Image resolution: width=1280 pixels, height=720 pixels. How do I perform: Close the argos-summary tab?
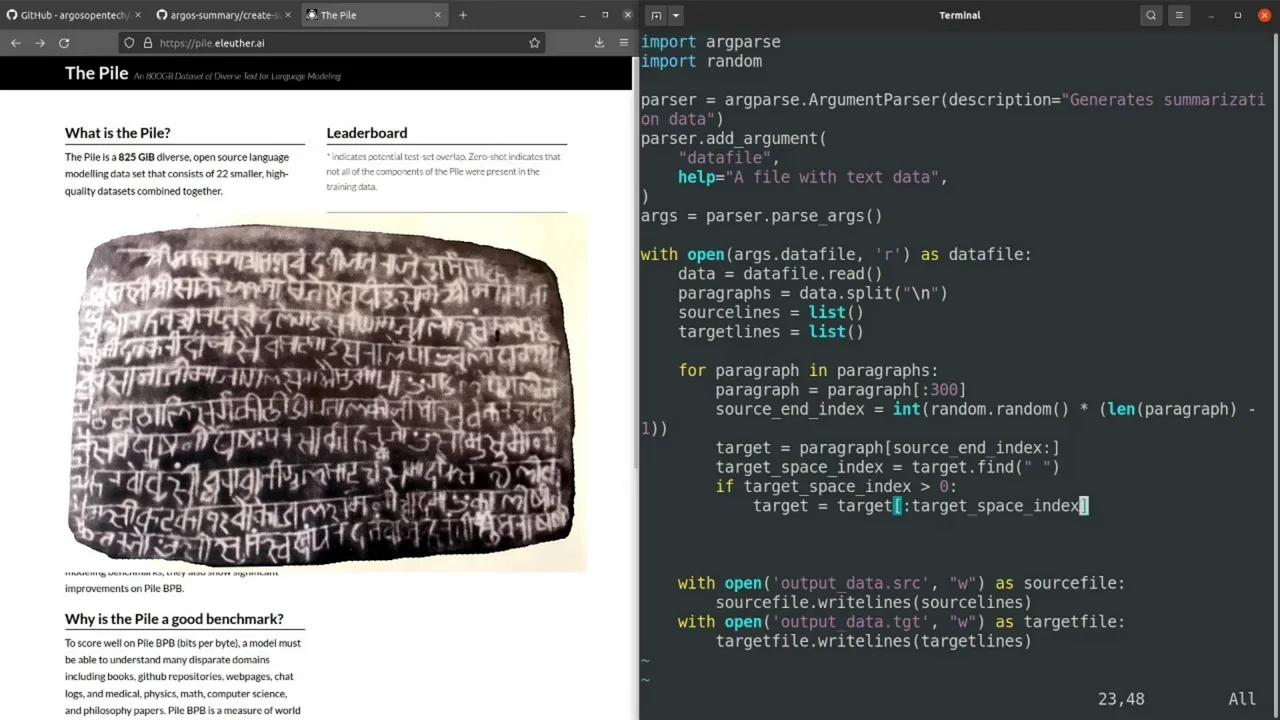tap(287, 15)
